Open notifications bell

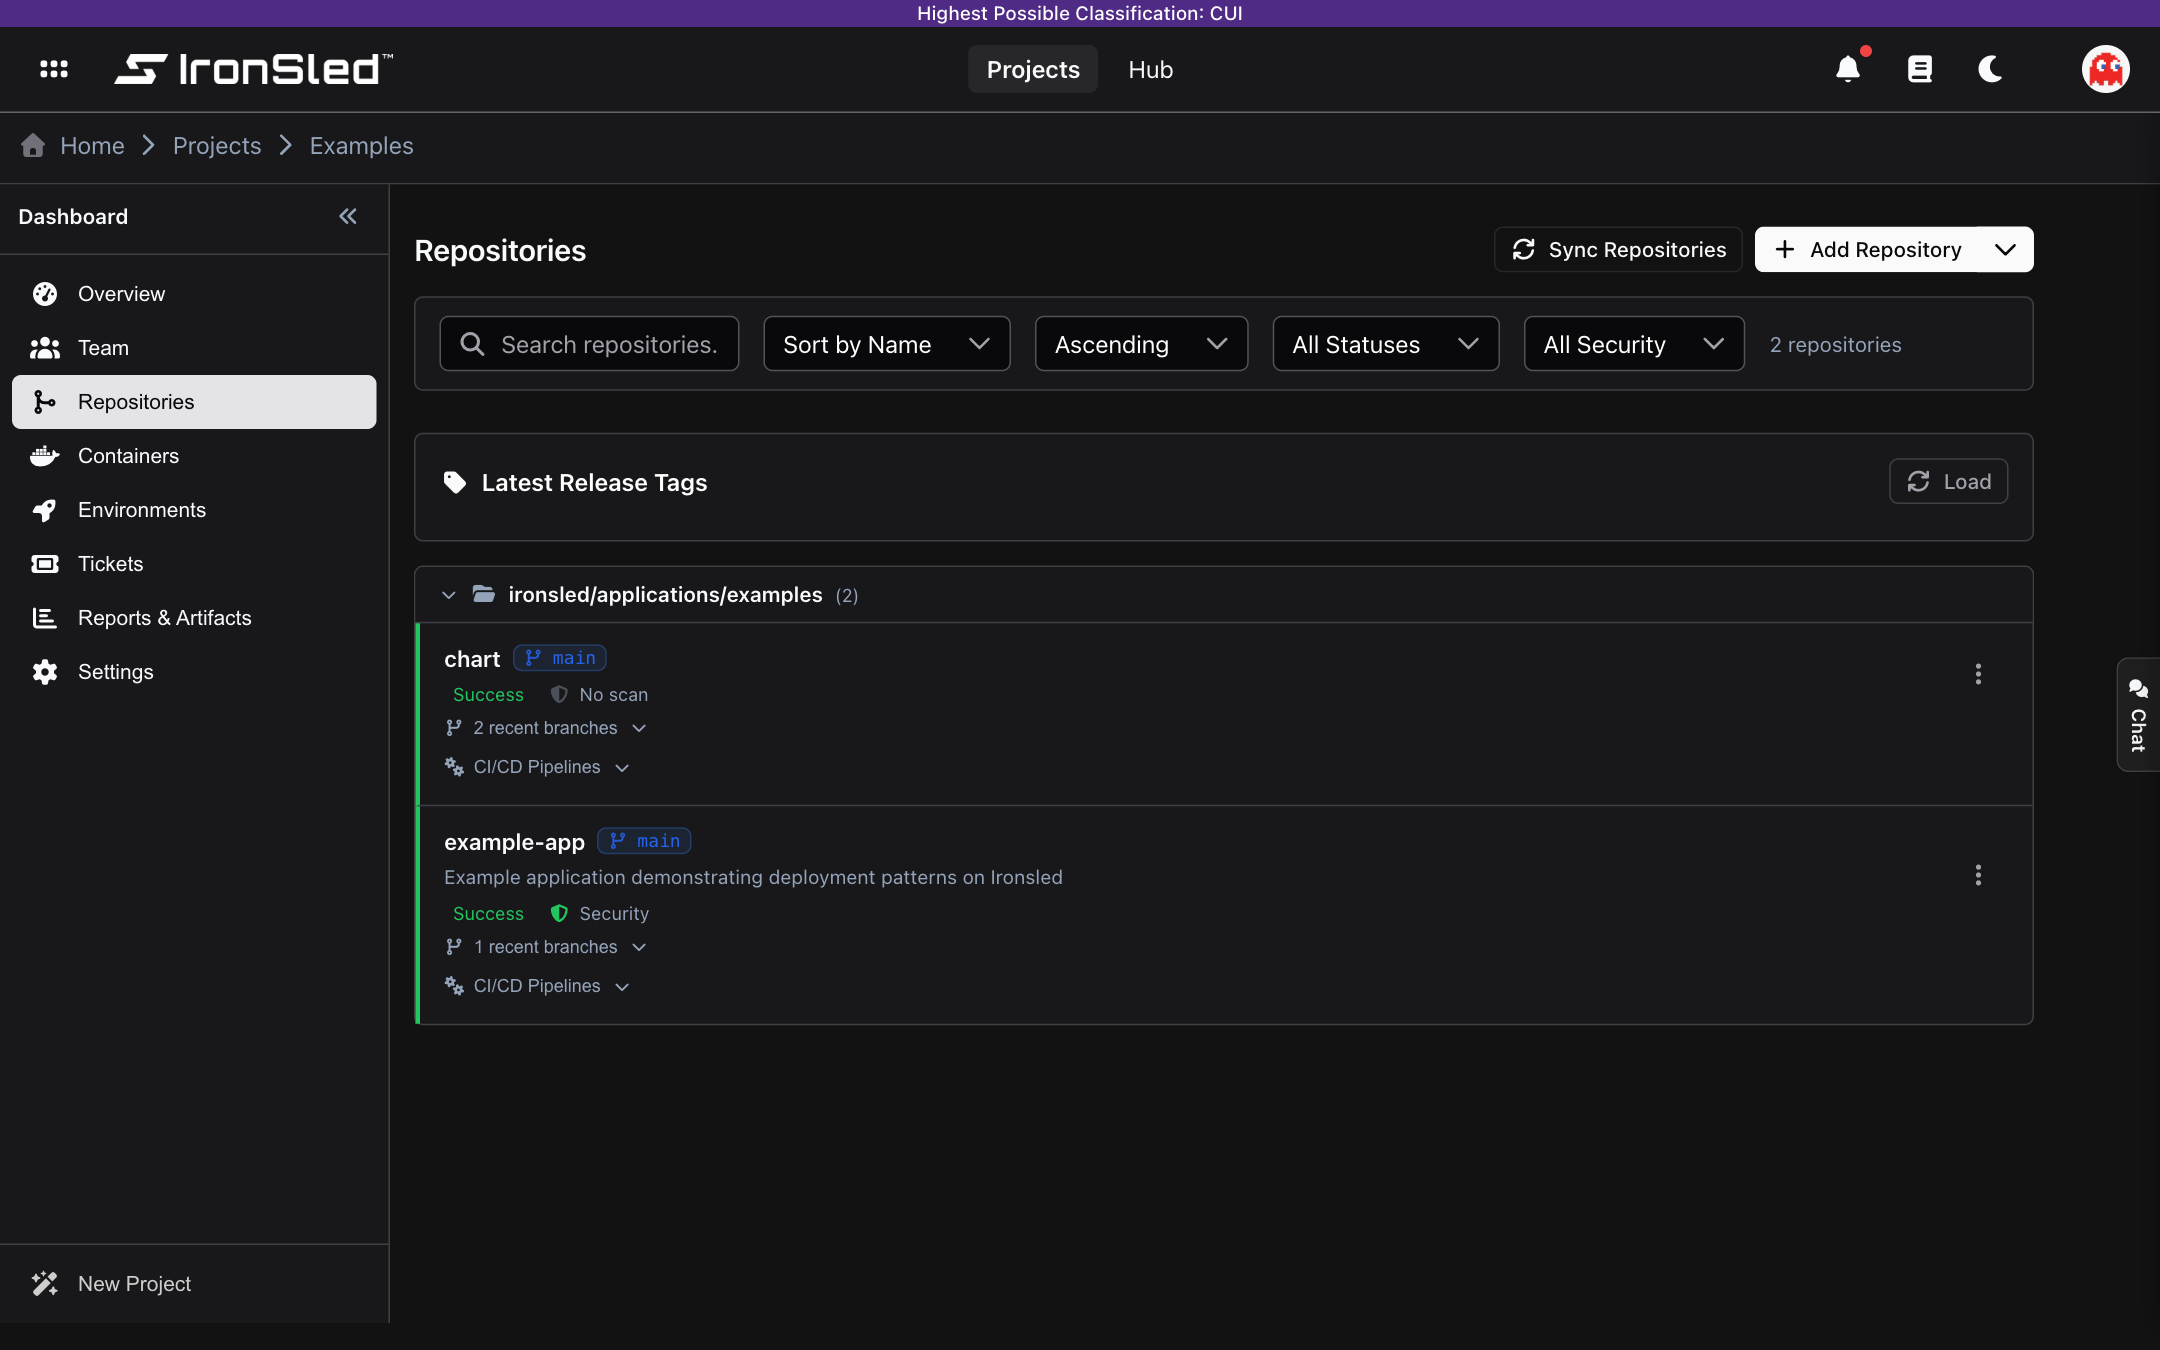[1848, 69]
